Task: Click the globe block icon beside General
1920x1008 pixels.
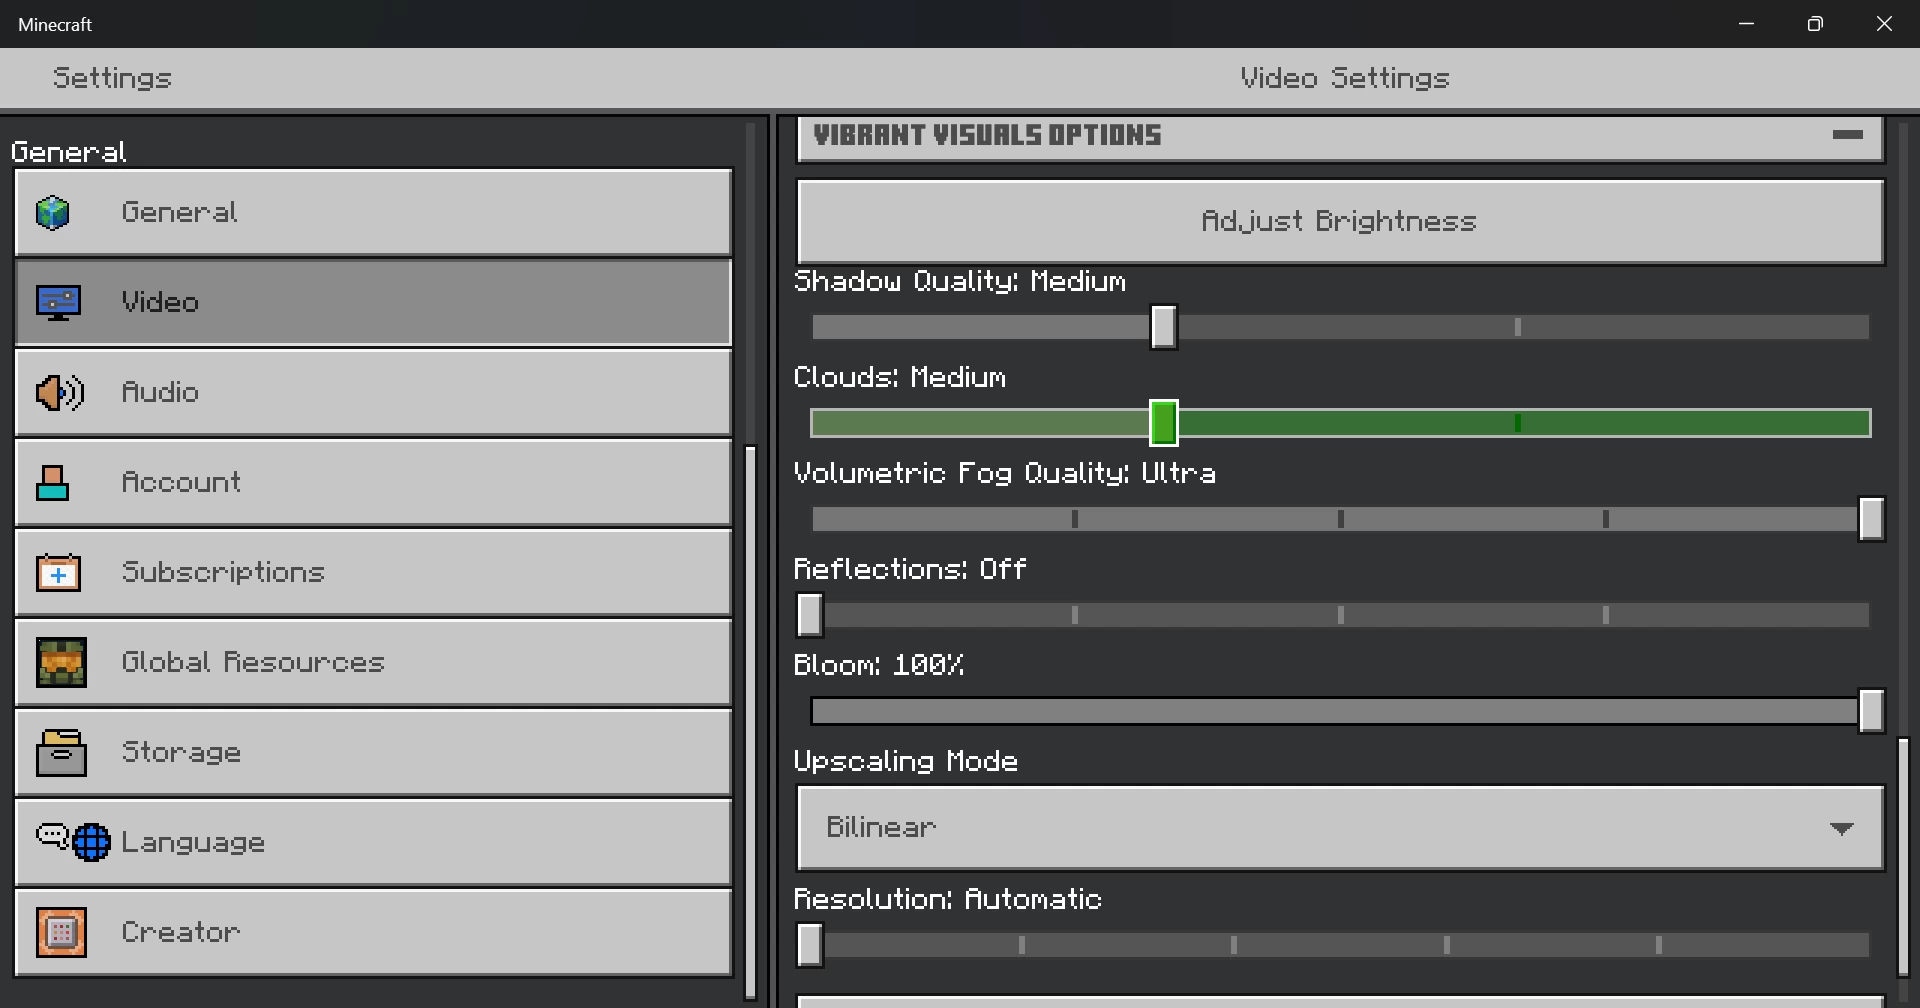Action: coord(53,213)
